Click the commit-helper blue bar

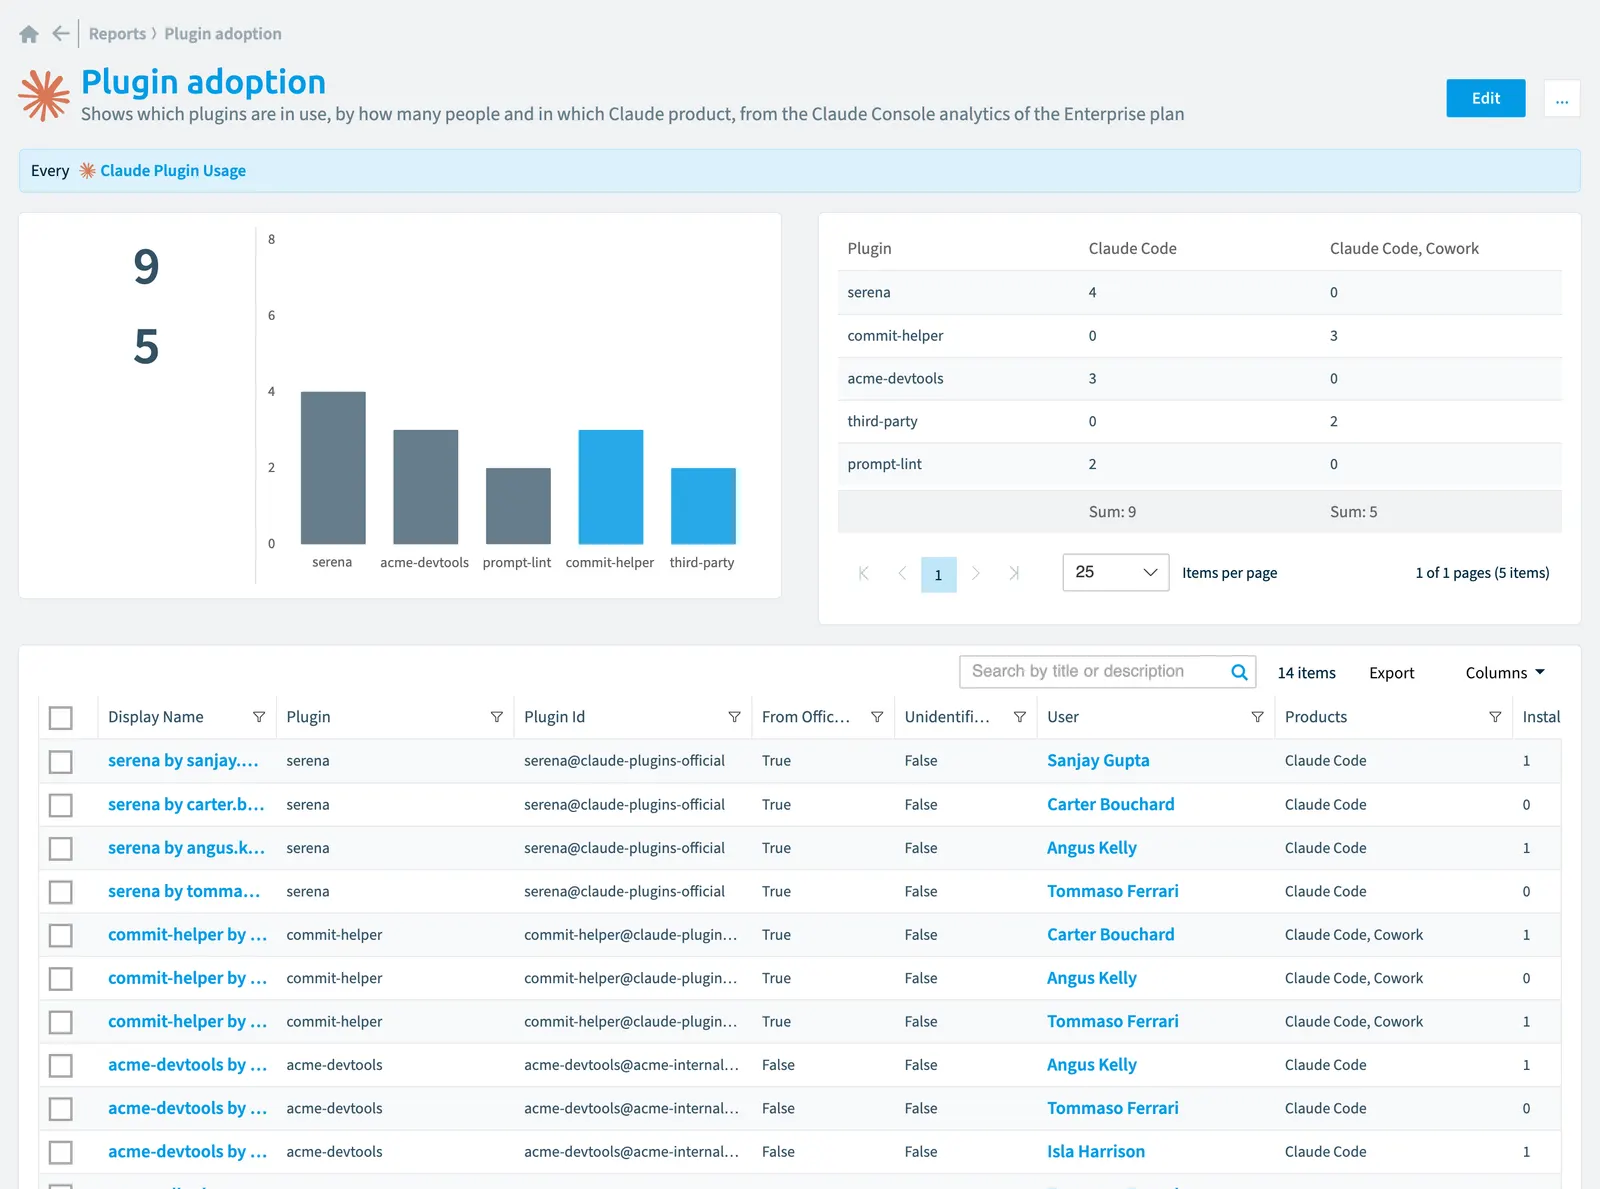611,487
